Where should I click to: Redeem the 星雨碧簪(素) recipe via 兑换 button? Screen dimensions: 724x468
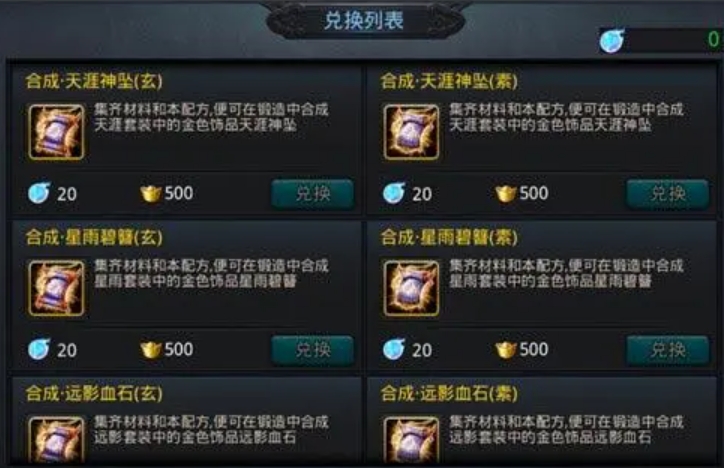tap(667, 350)
